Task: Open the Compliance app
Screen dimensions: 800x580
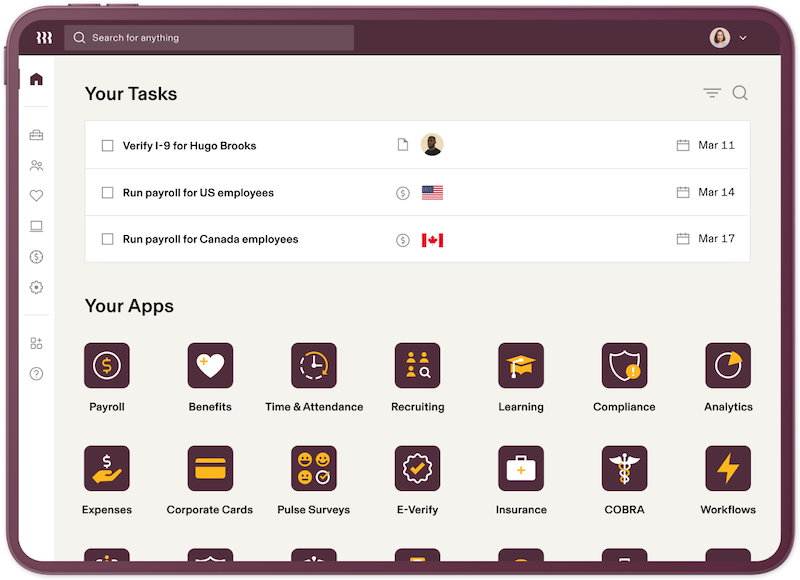Action: [624, 366]
